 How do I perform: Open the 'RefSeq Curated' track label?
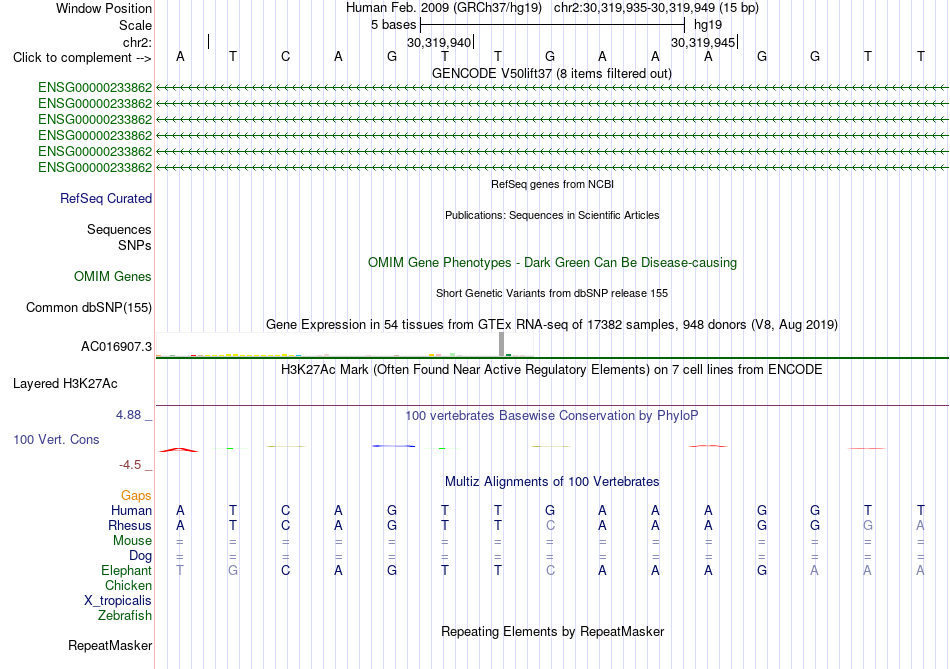[105, 198]
